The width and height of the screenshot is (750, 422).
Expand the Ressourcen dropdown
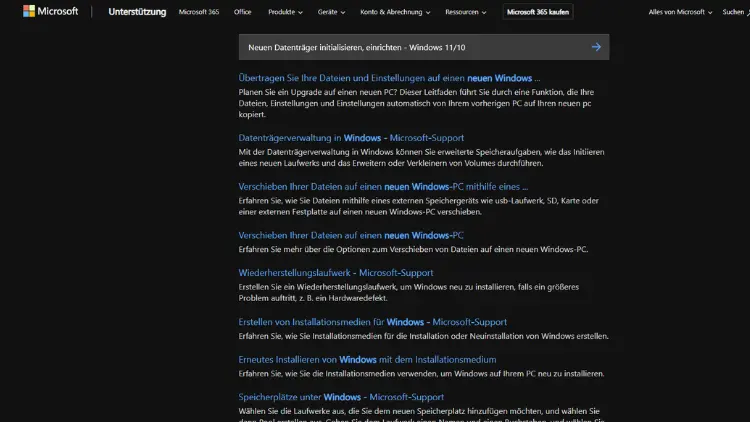465,12
